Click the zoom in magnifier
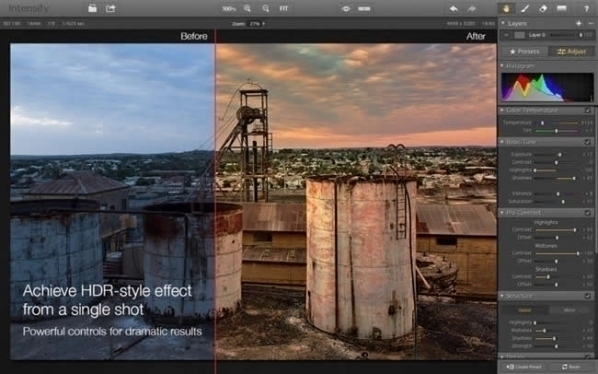Viewport: 598px width, 374px height. [x=247, y=8]
